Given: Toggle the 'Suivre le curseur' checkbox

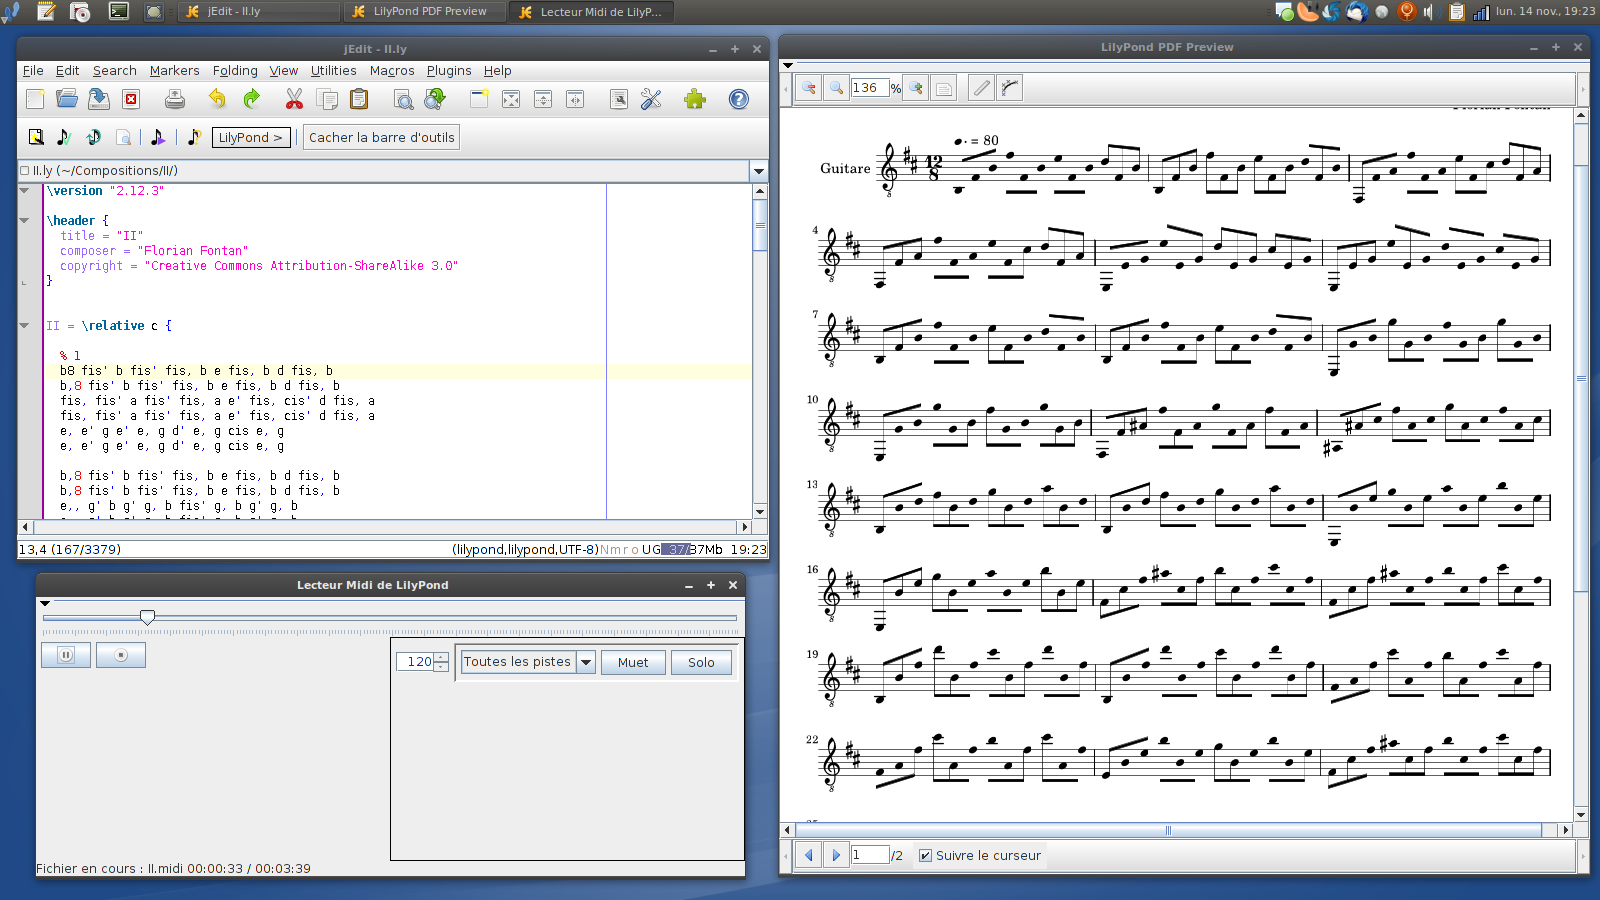Looking at the screenshot, I should (925, 856).
